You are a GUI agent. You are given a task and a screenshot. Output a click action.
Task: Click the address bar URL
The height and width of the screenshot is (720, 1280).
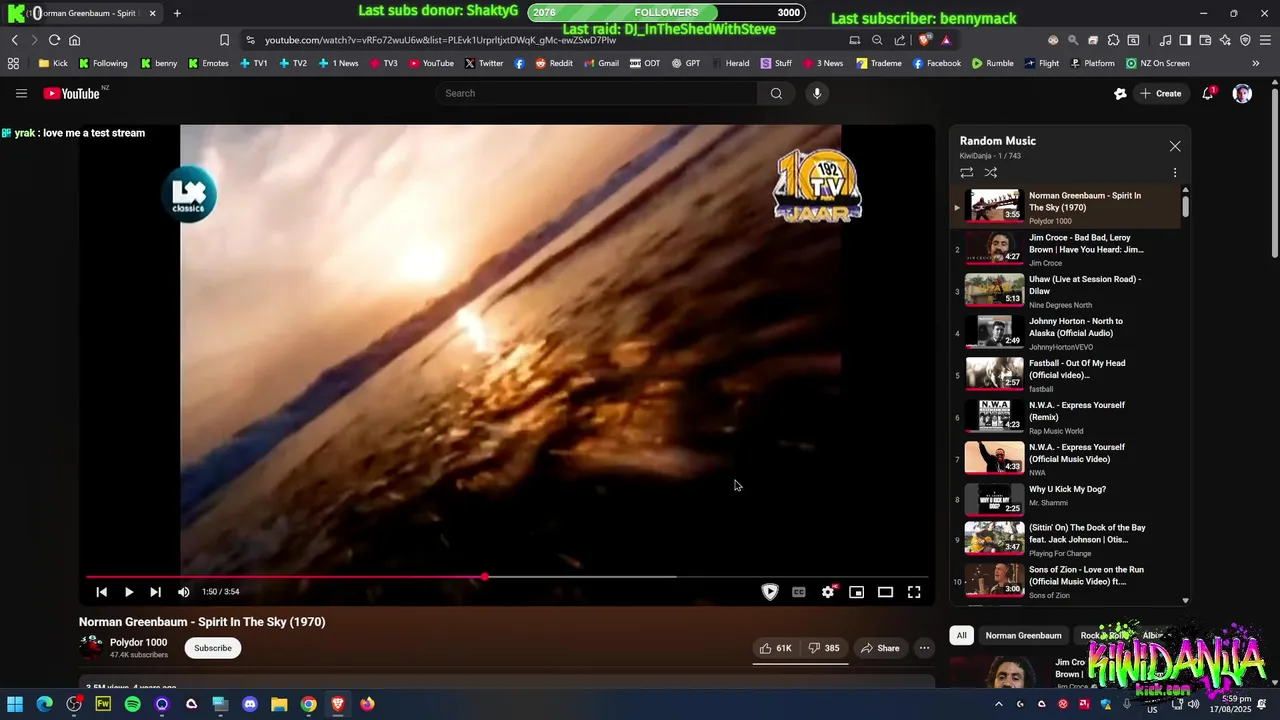pos(440,40)
